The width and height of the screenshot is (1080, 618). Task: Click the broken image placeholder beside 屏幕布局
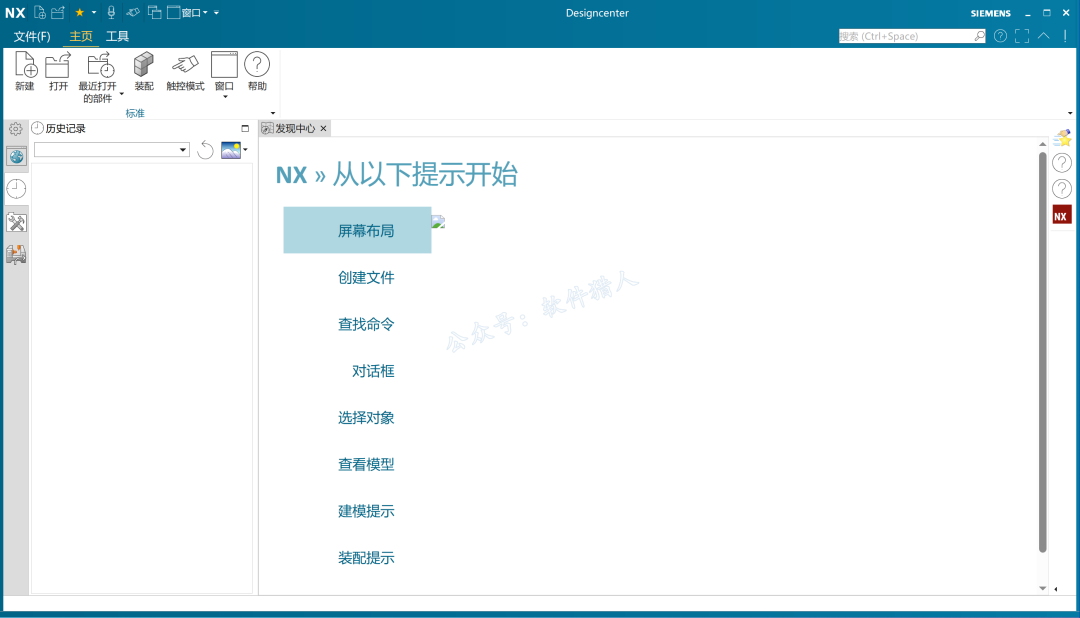point(438,222)
